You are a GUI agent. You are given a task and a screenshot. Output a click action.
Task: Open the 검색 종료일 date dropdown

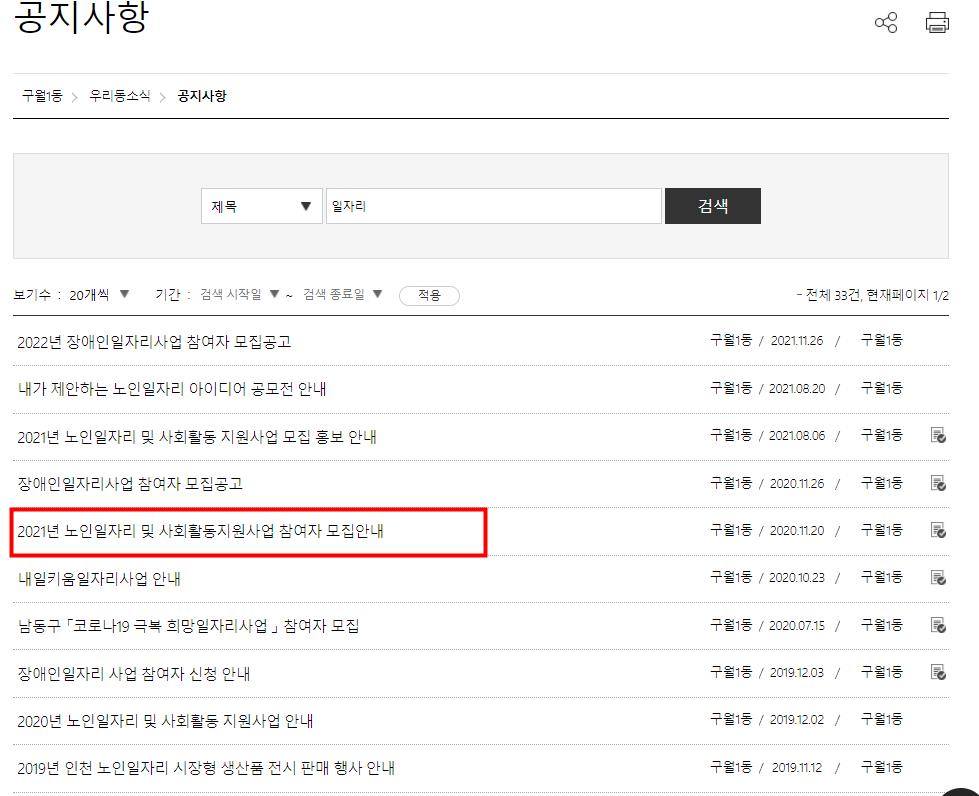point(342,294)
